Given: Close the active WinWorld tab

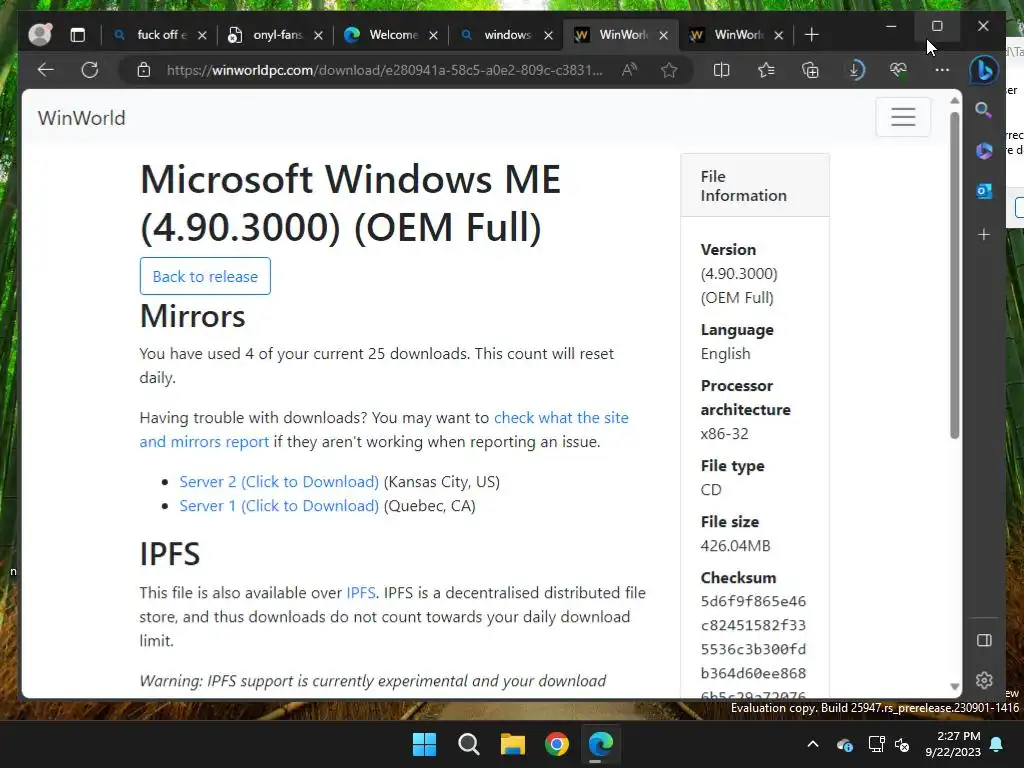Looking at the screenshot, I should click(x=664, y=35).
